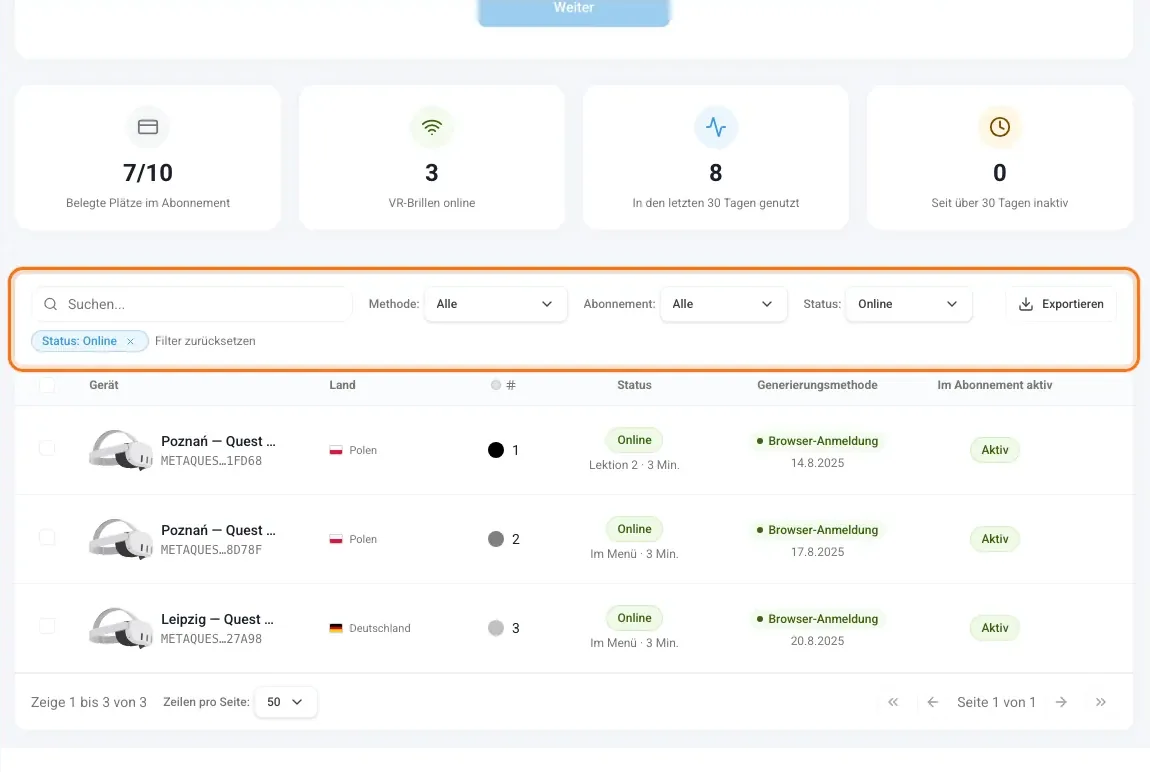1150x772 pixels.
Task: Click the Germany flag in the Leipzig row
Action: pos(336,628)
